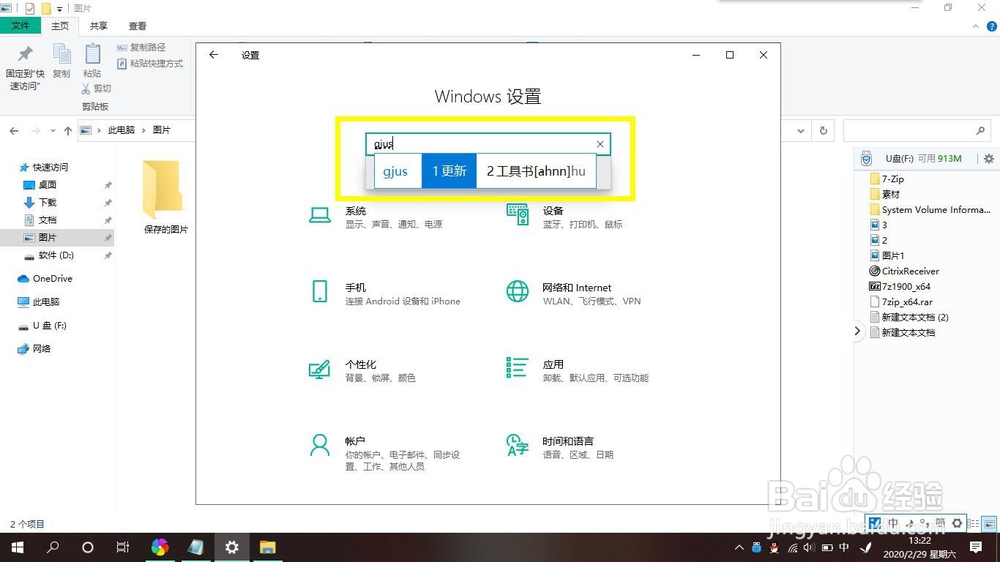This screenshot has height=562, width=1000.
Task: Clear the settings search box with X
Action: click(x=600, y=144)
